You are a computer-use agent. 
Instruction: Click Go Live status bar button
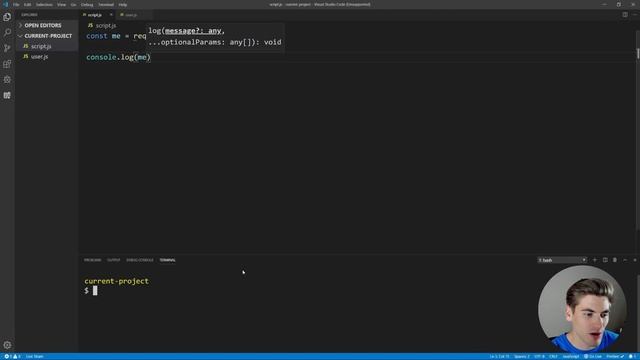[x=593, y=356]
